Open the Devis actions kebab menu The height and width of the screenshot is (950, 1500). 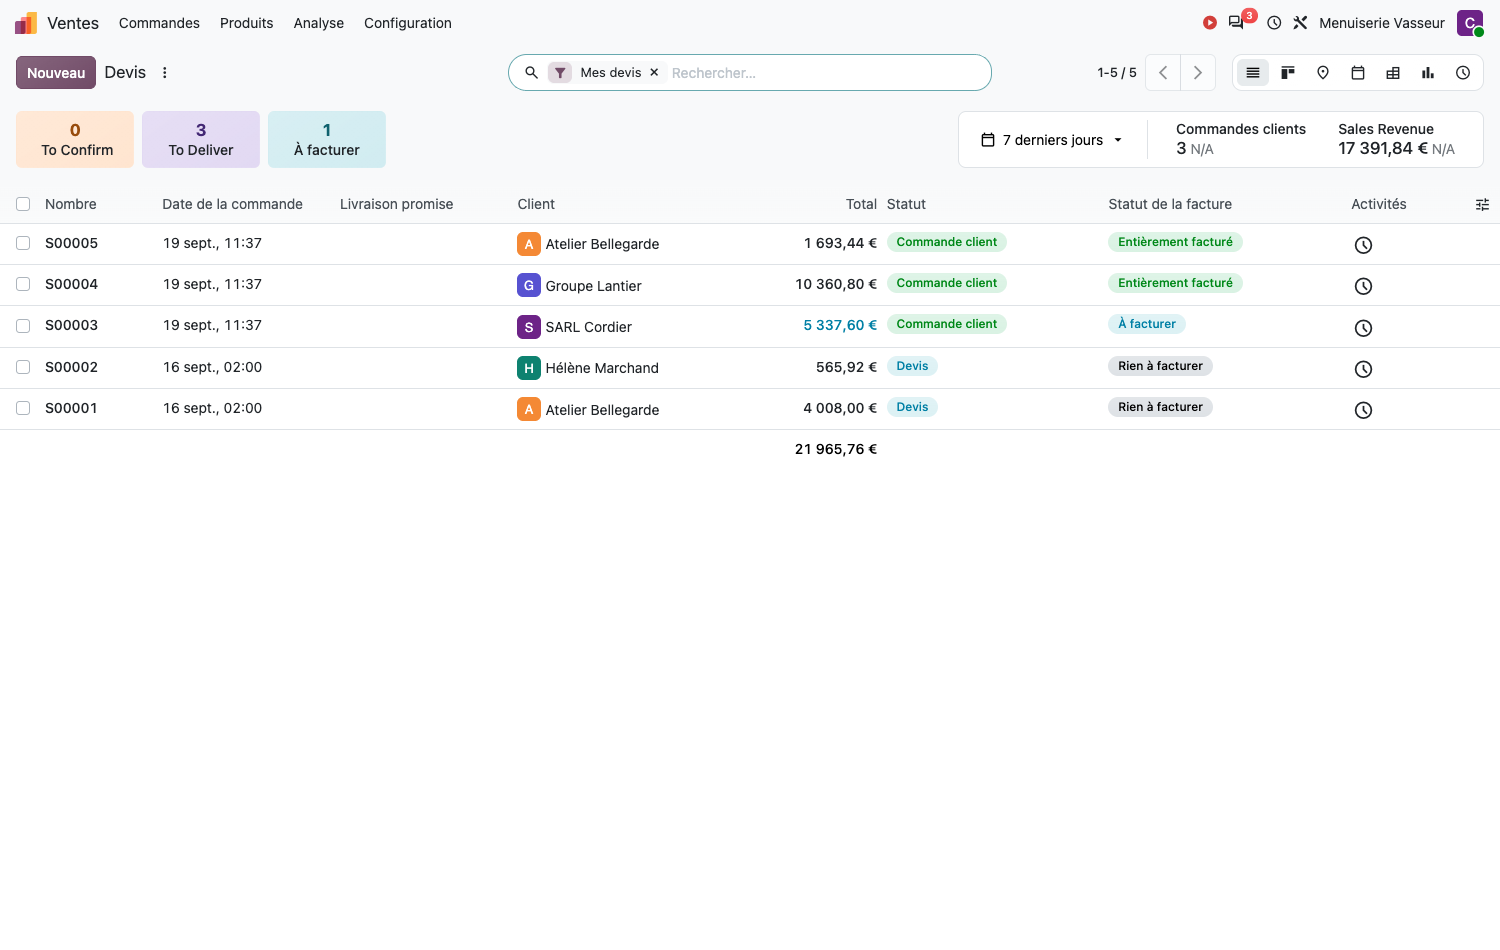[x=165, y=73]
